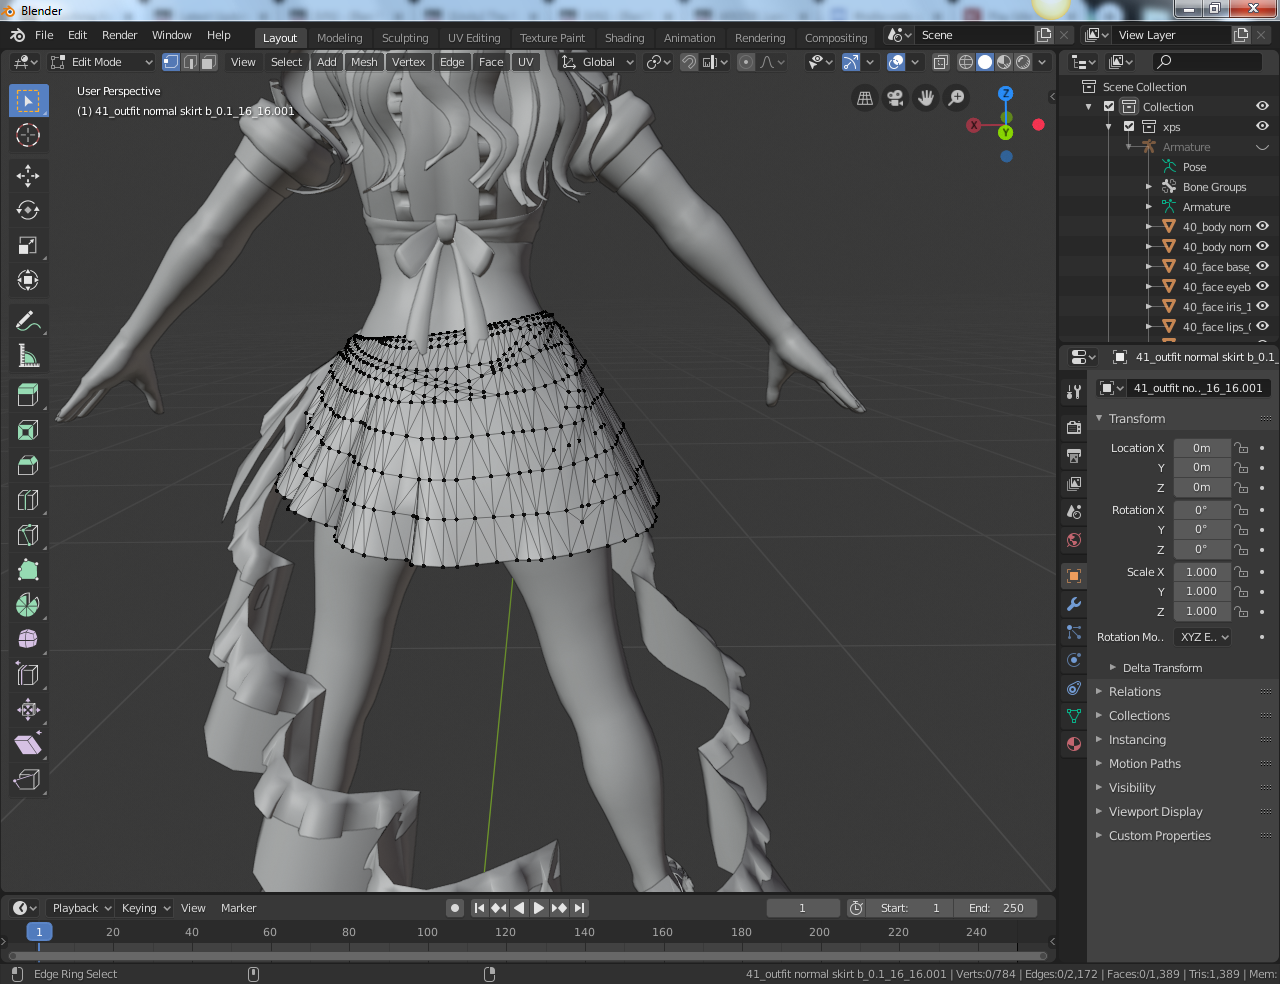
Task: Open the Edit Mode dropdown
Action: click(101, 62)
